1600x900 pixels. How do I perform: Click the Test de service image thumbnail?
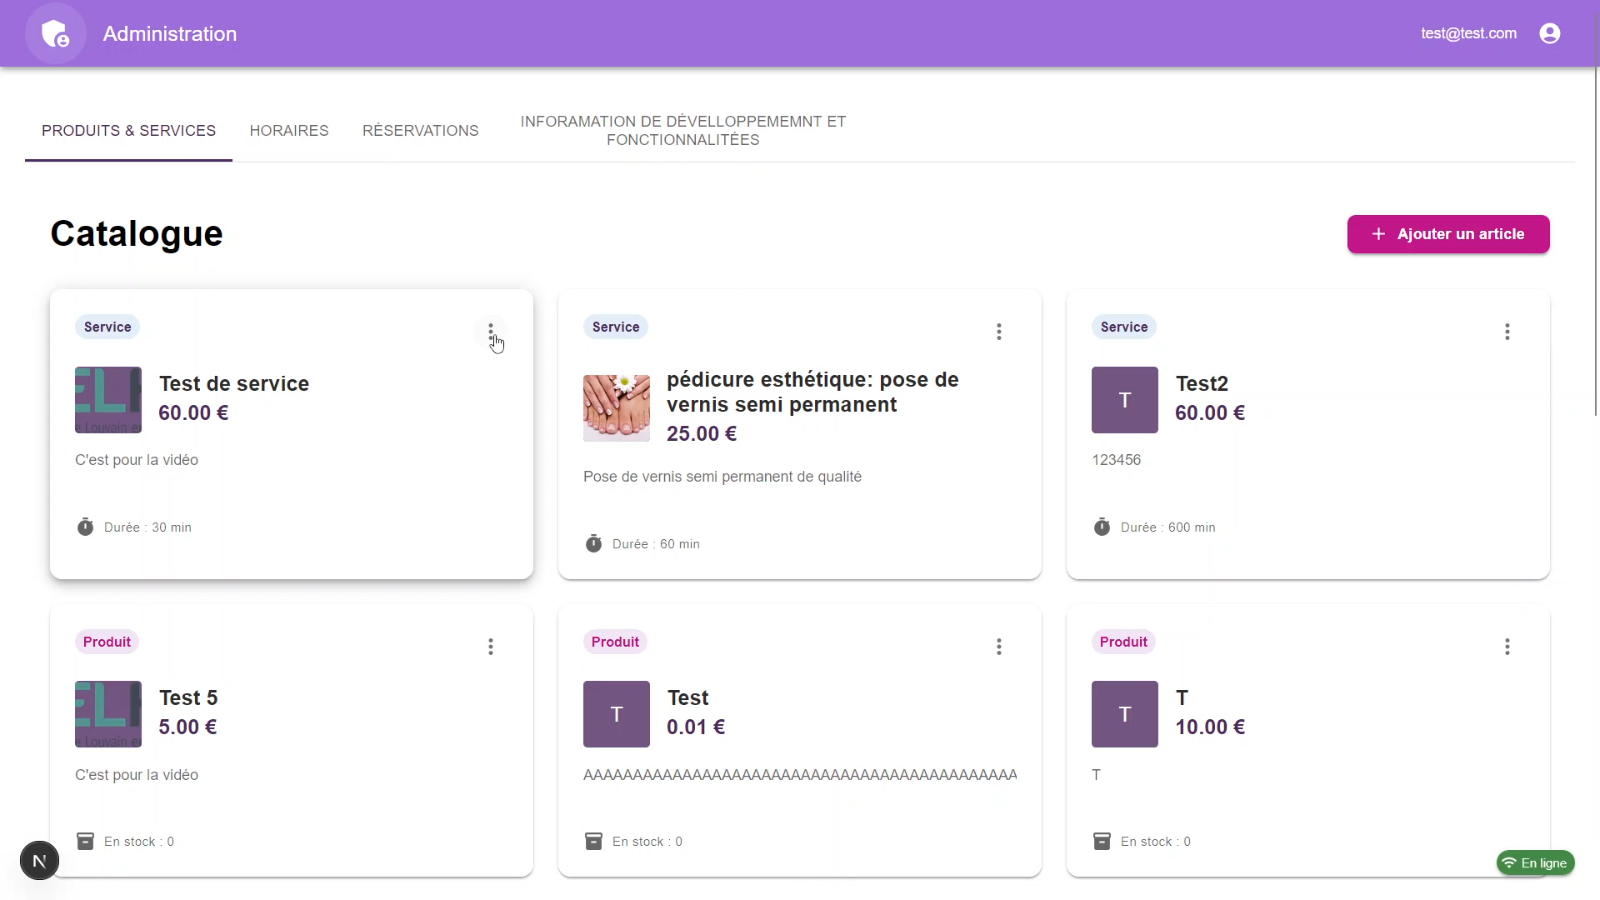108,400
